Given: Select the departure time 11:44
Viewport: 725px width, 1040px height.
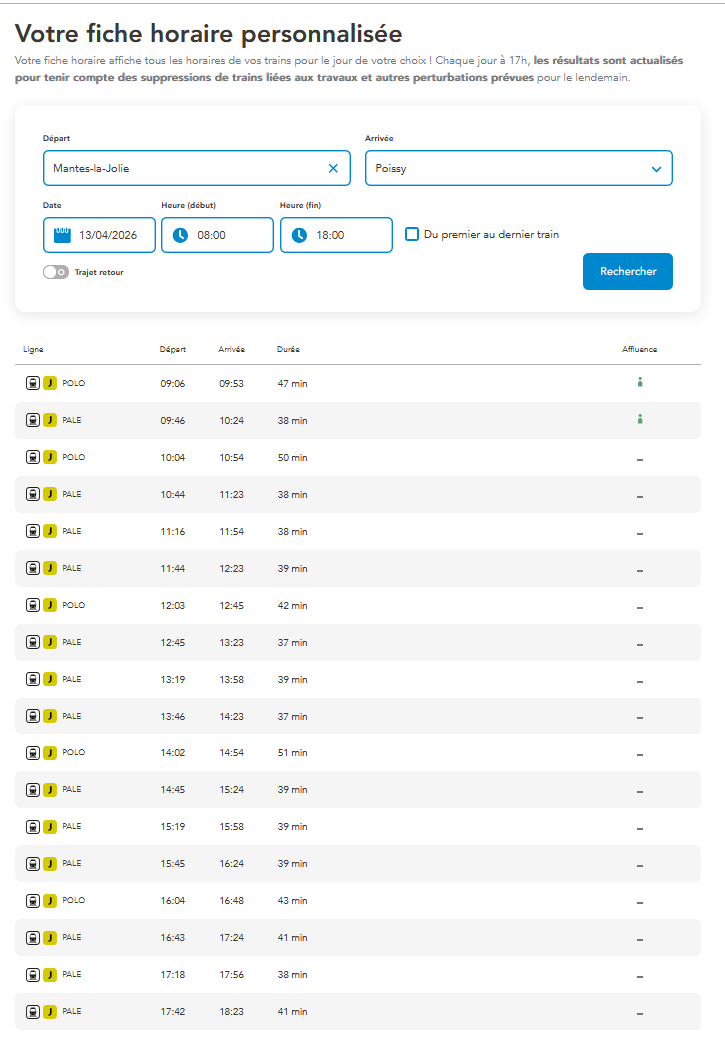Looking at the screenshot, I should click(172, 569).
